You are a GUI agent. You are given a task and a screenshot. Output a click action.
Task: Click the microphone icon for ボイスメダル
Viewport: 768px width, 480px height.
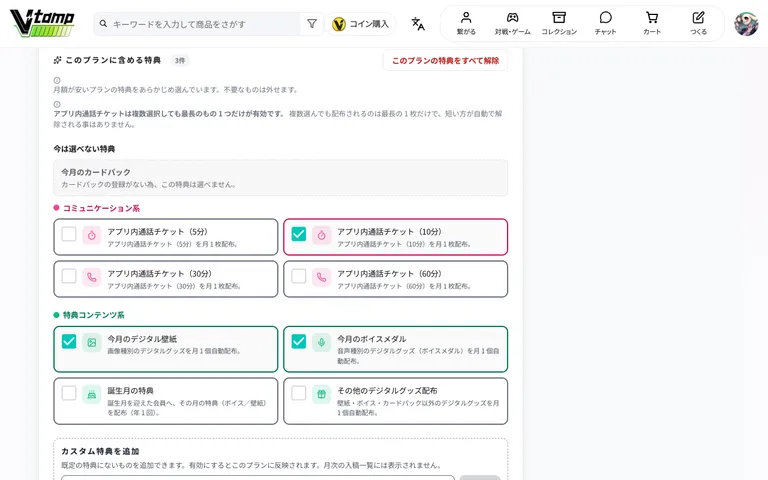(321, 343)
